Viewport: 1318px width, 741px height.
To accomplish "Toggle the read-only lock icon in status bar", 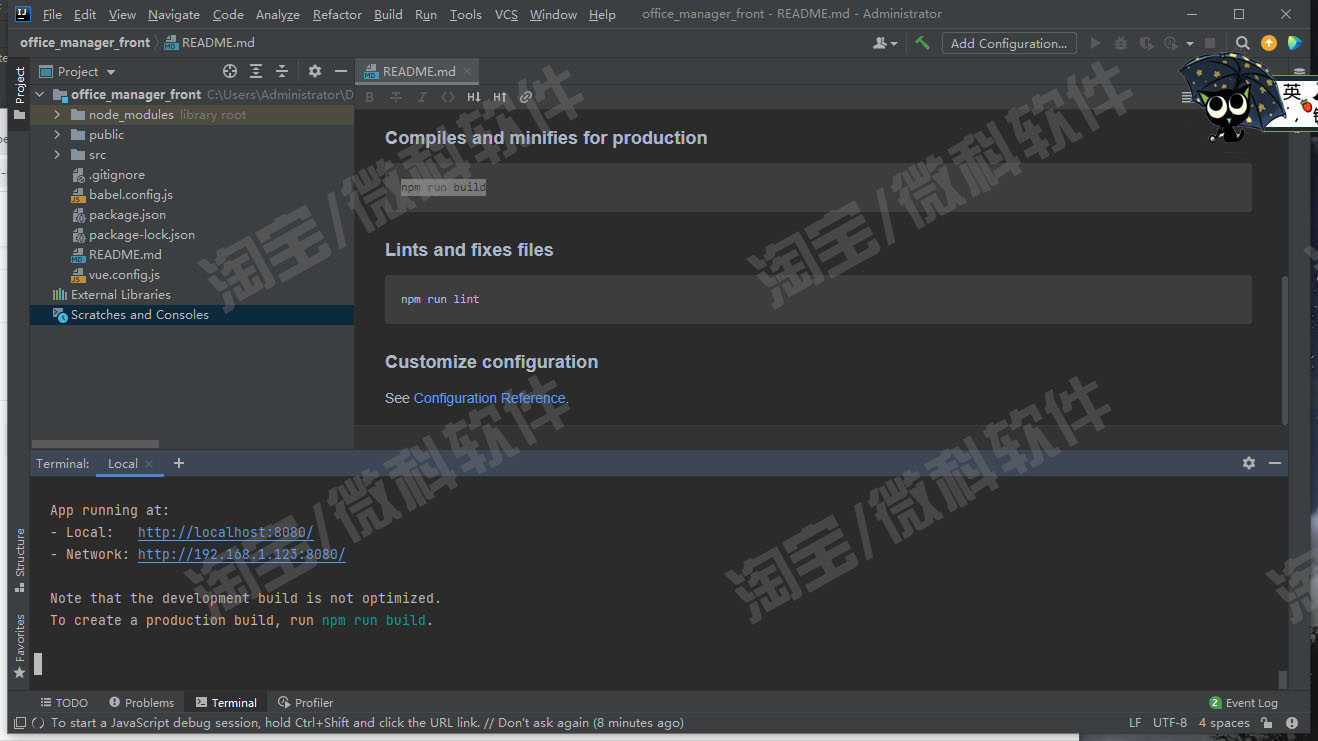I will 1267,722.
